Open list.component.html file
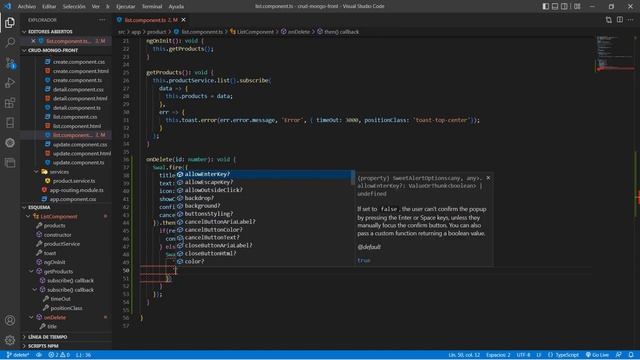Image resolution: width=640 pixels, height=360 pixels. pos(77,126)
